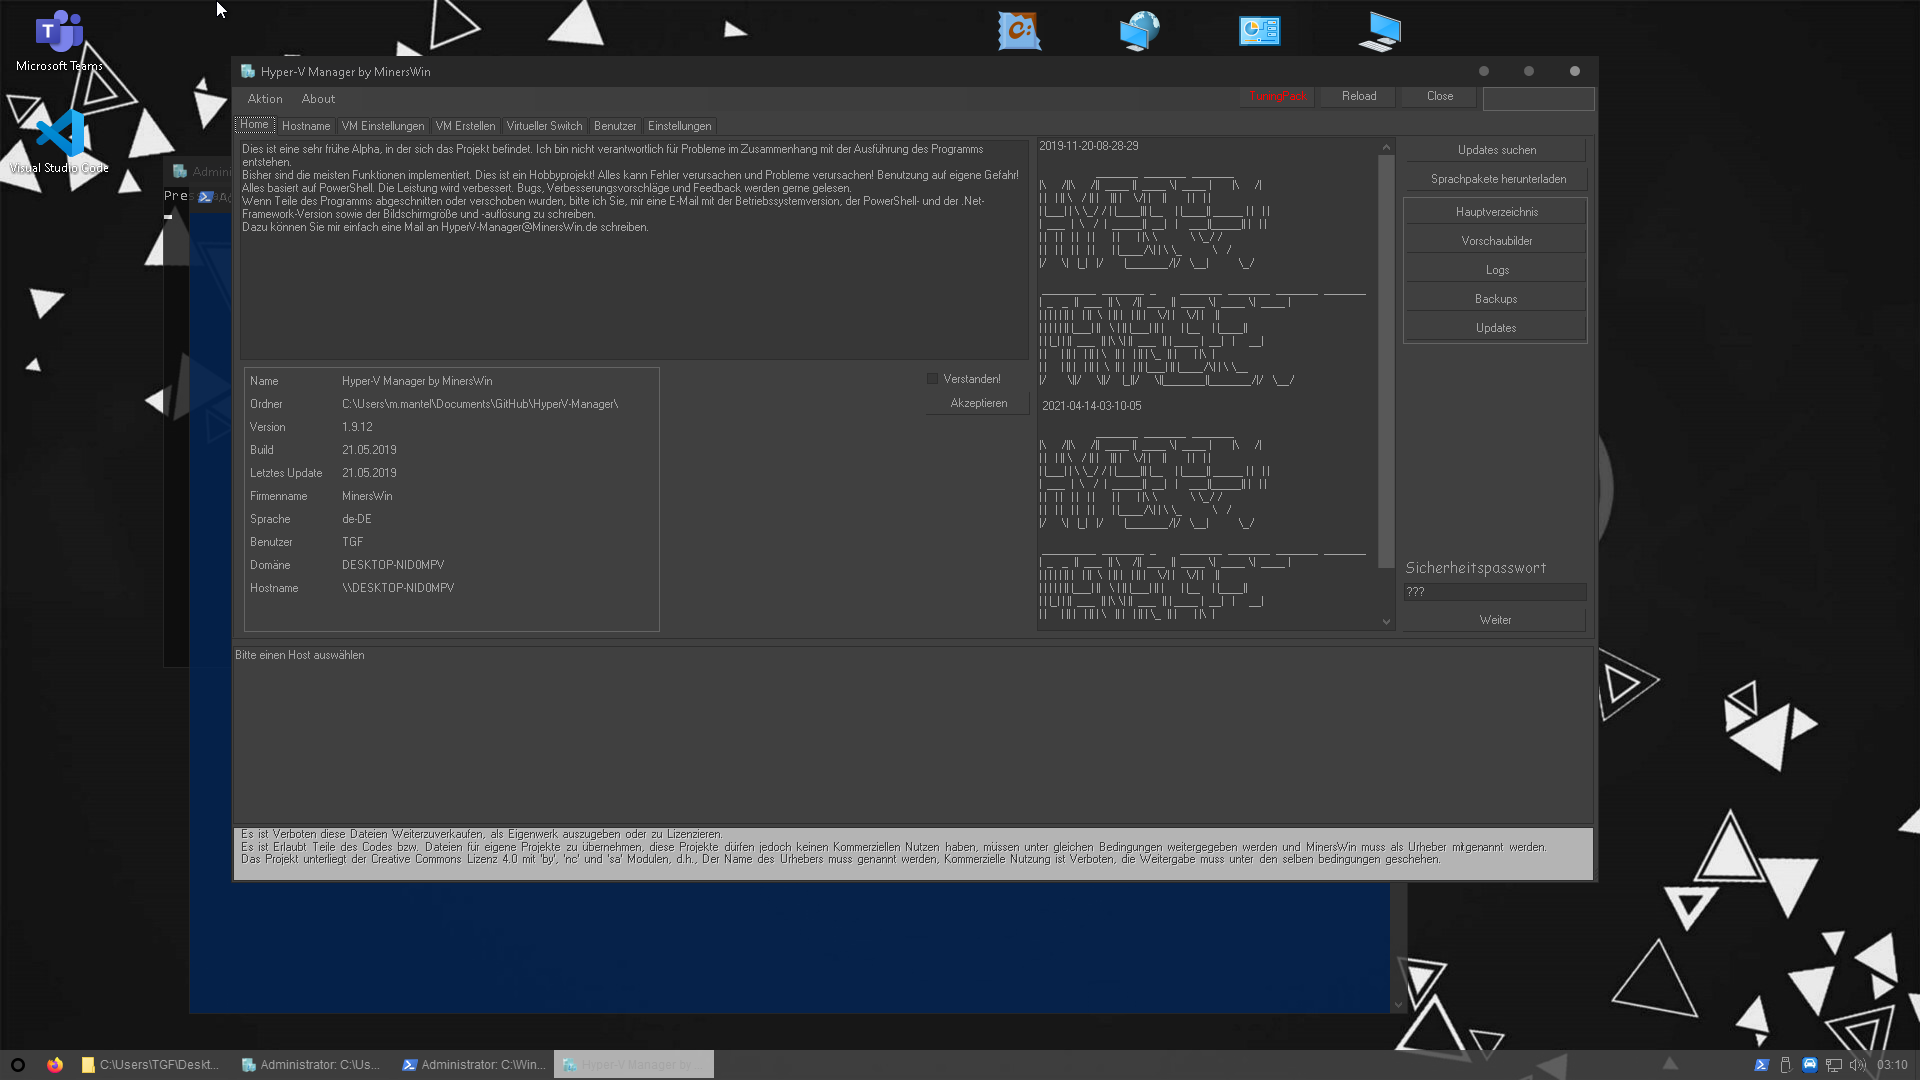
Task: Open the desktop globe network icon
Action: pyautogui.click(x=1139, y=31)
